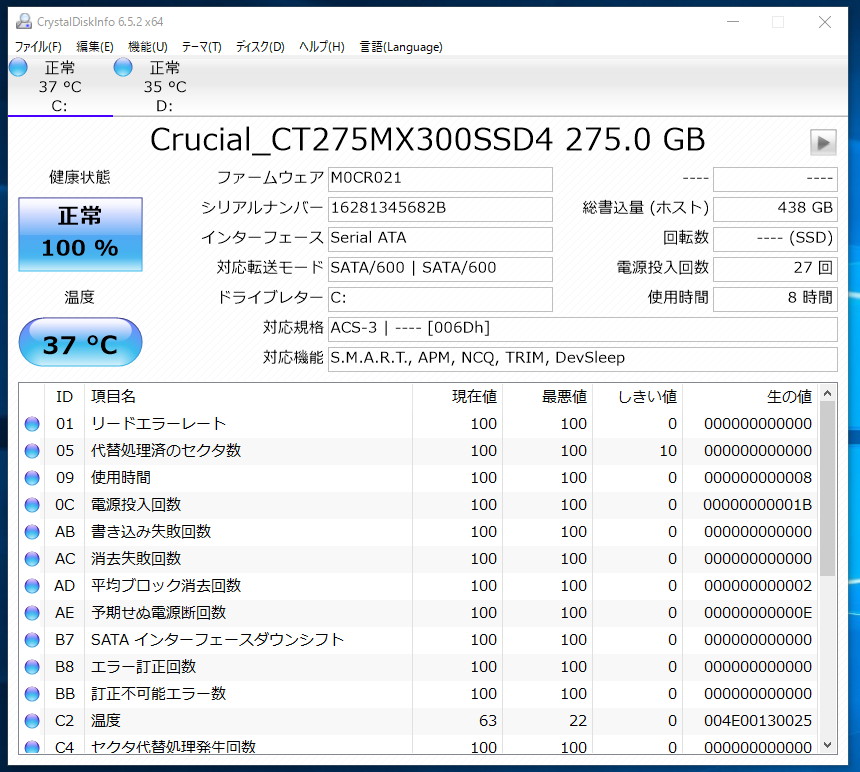Select the 代替処理済のセクタ数 attribute name
The image size is (860, 772).
(x=166, y=451)
